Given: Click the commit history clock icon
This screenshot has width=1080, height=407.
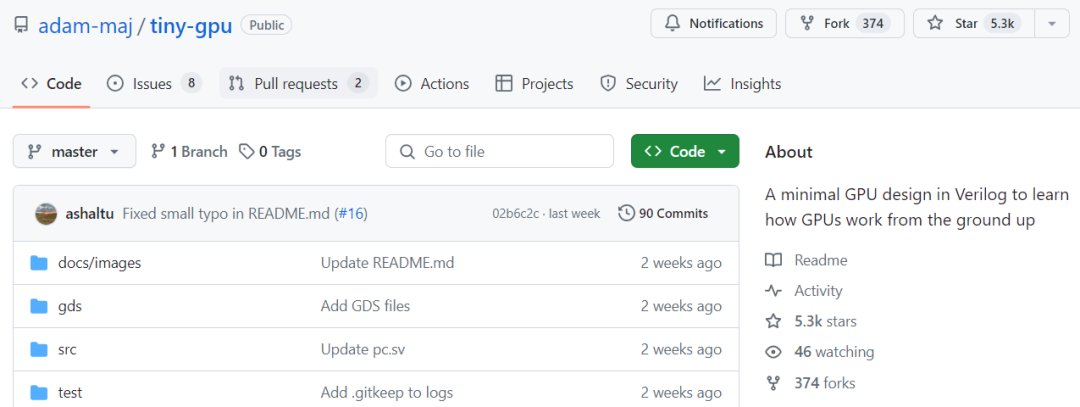Looking at the screenshot, I should pyautogui.click(x=626, y=213).
